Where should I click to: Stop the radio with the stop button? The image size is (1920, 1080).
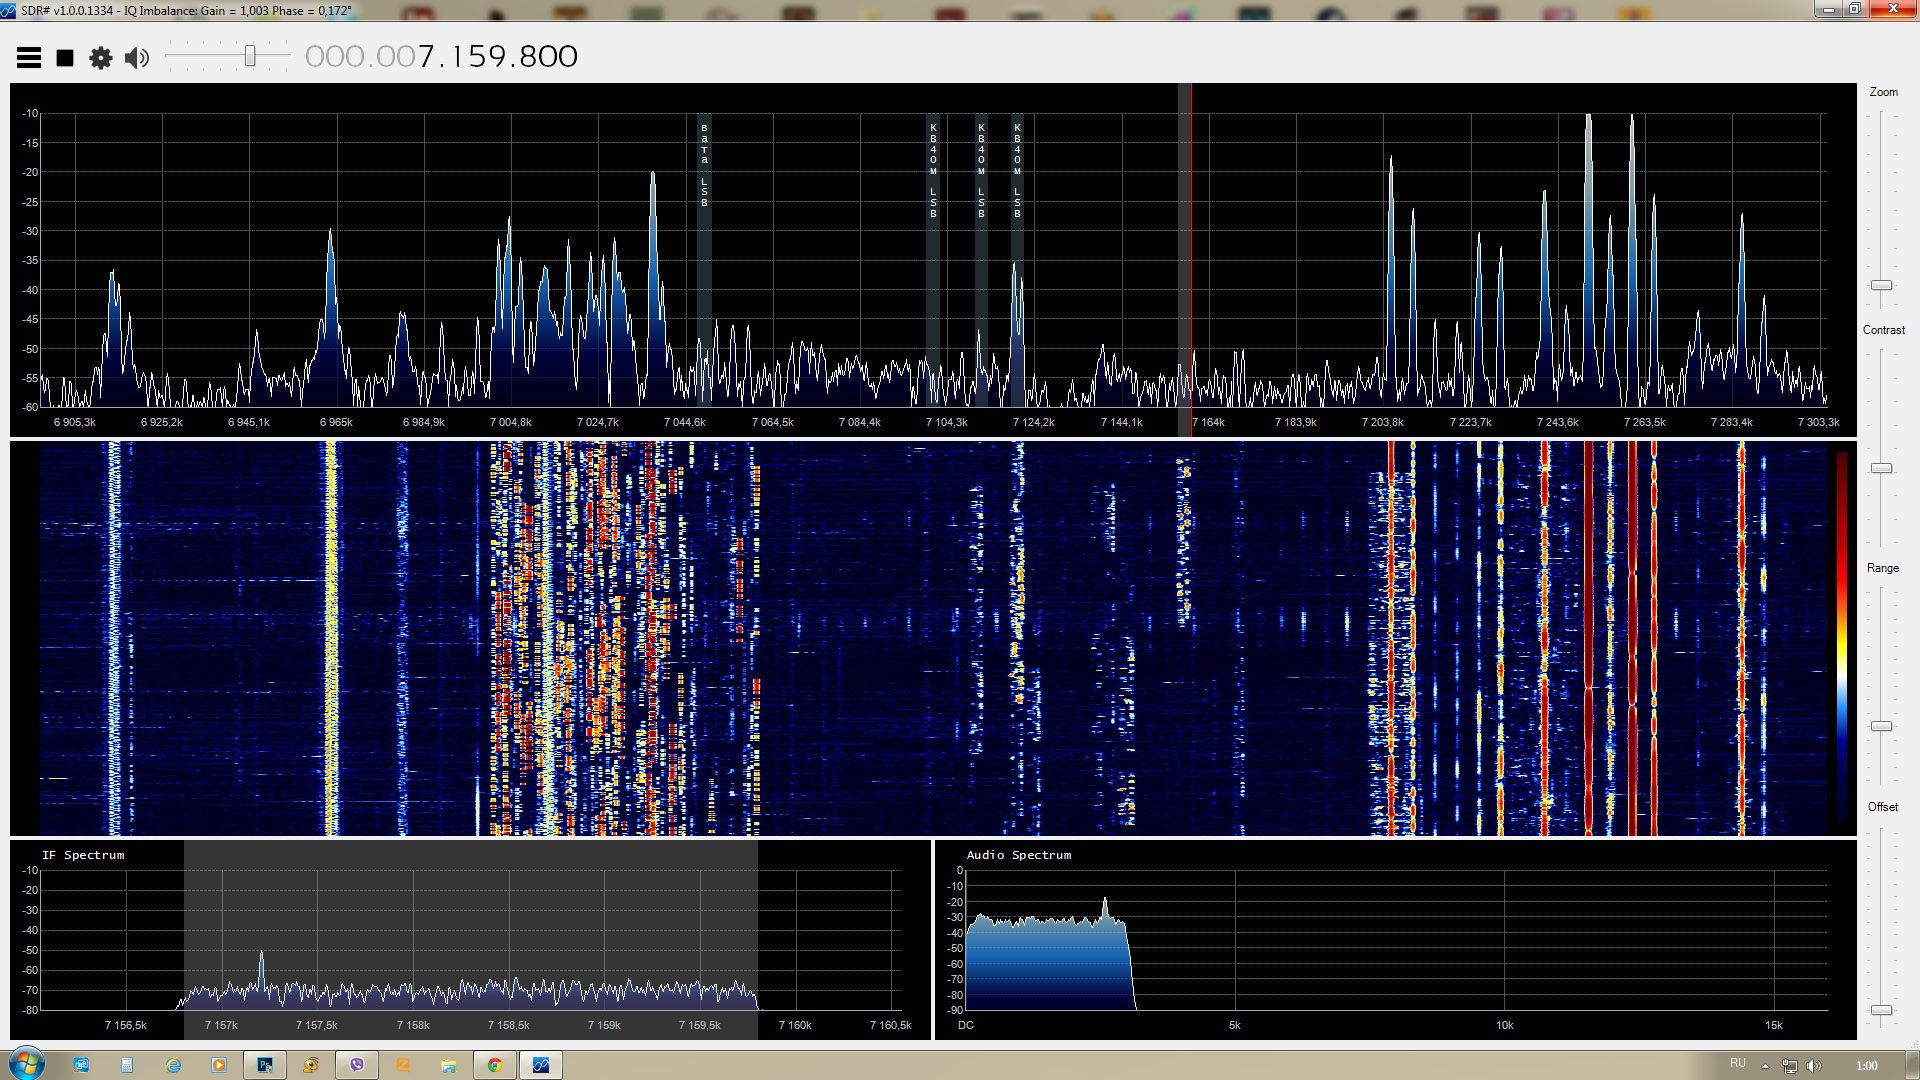point(65,58)
